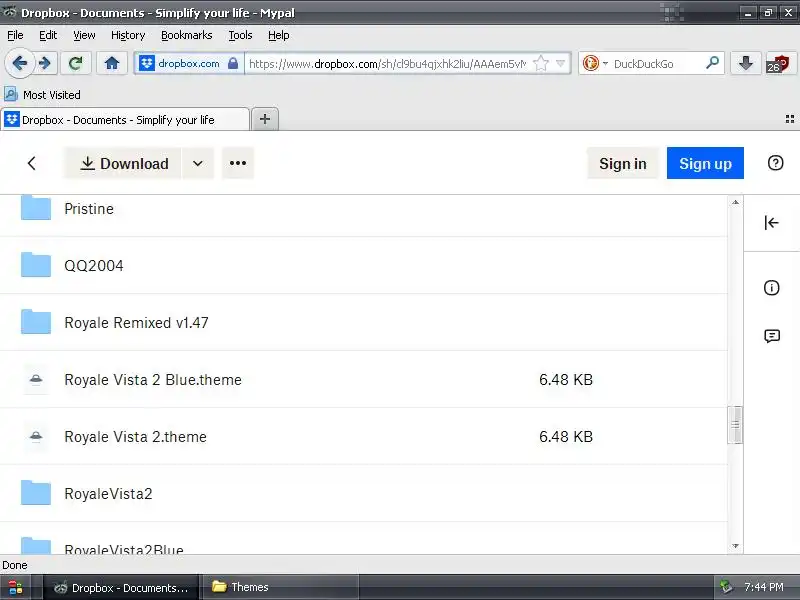Open the Dropbox help question-mark icon
Viewport: 800px width, 600px height.
click(775, 163)
